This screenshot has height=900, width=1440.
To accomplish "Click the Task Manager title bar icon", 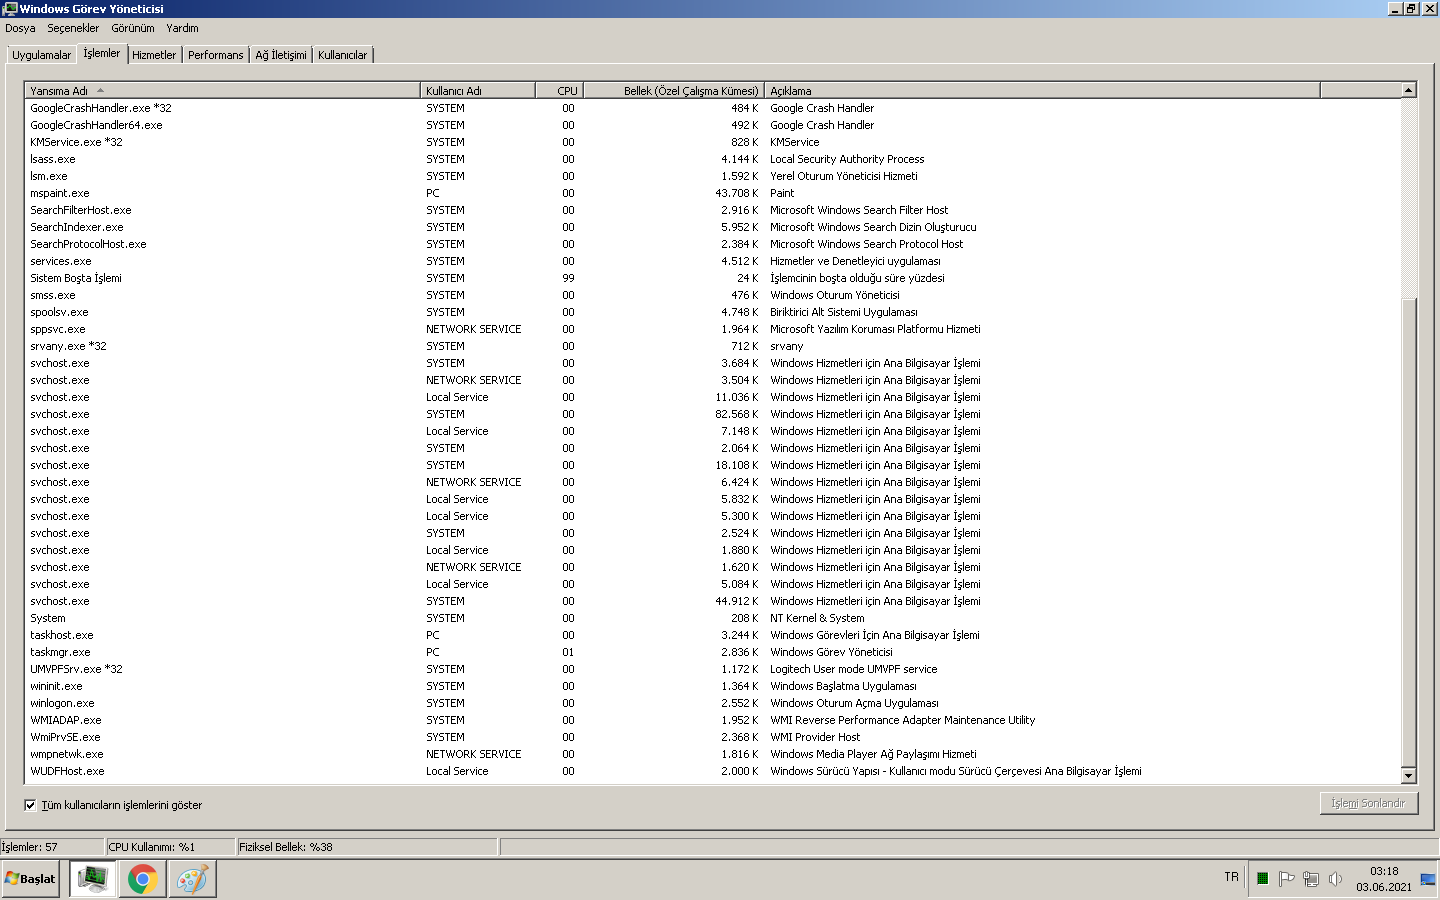I will point(10,9).
